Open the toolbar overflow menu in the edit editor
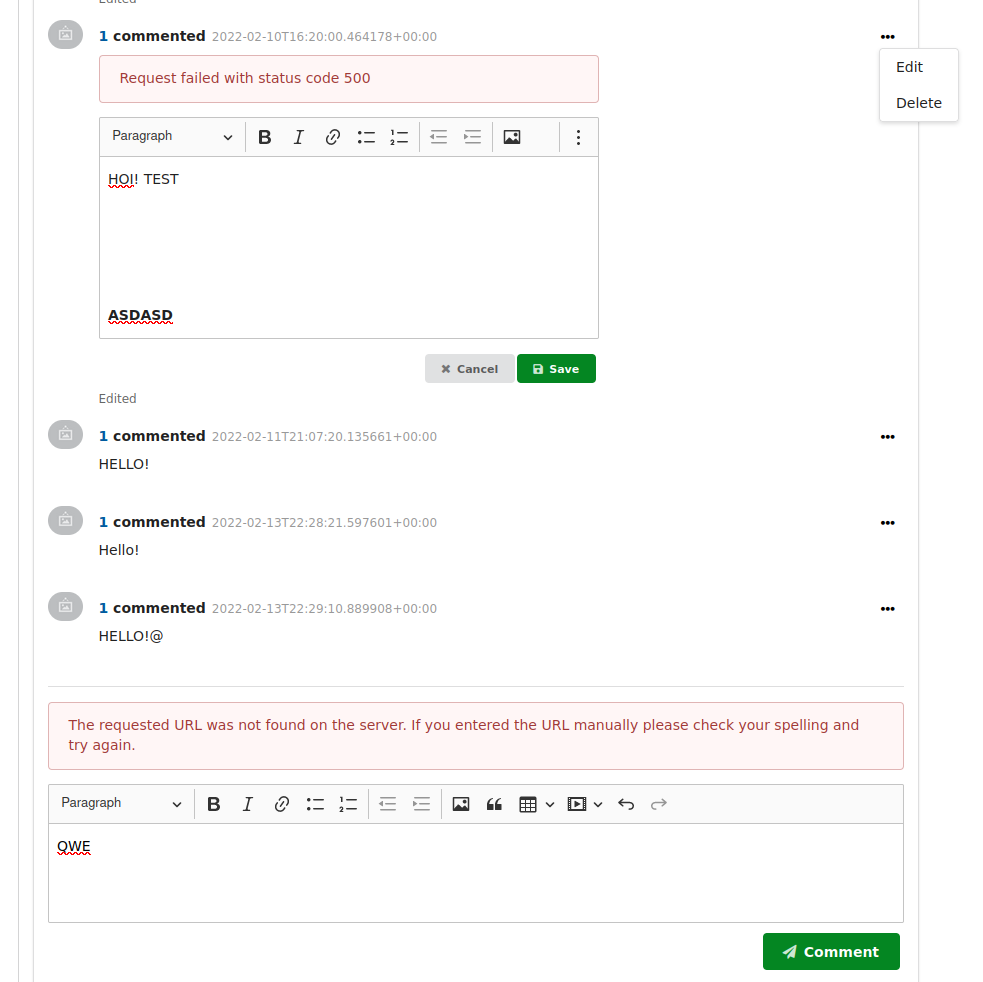983x982 pixels. [578, 137]
